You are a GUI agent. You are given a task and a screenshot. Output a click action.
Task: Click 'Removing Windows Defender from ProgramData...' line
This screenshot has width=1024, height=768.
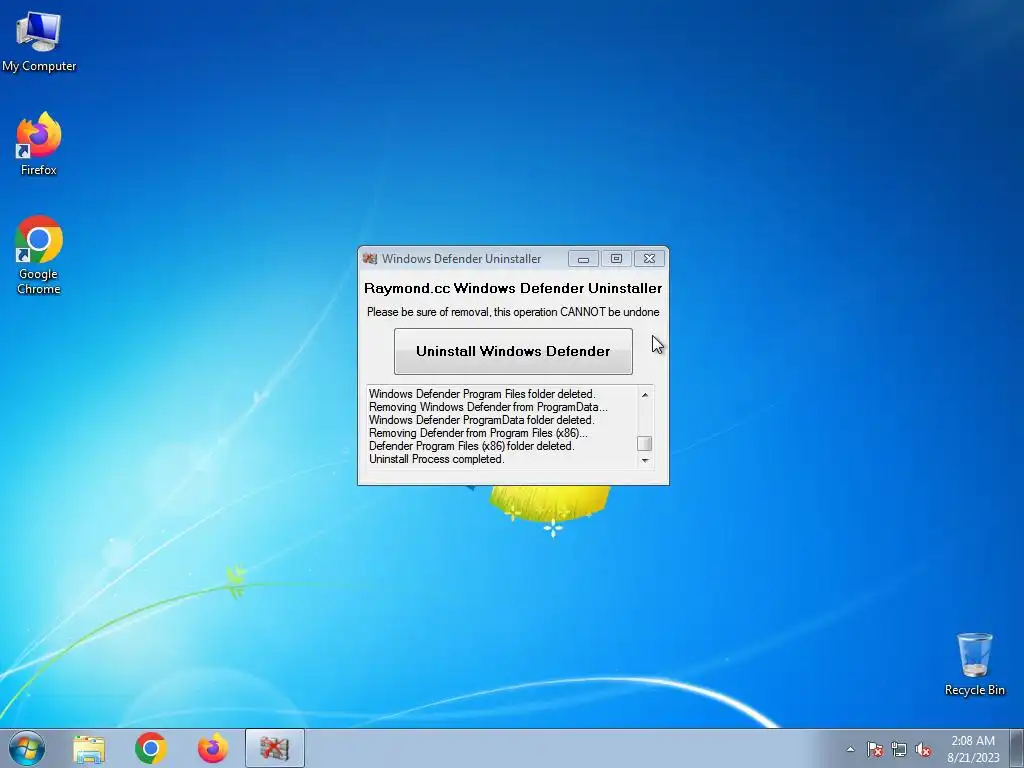point(488,407)
